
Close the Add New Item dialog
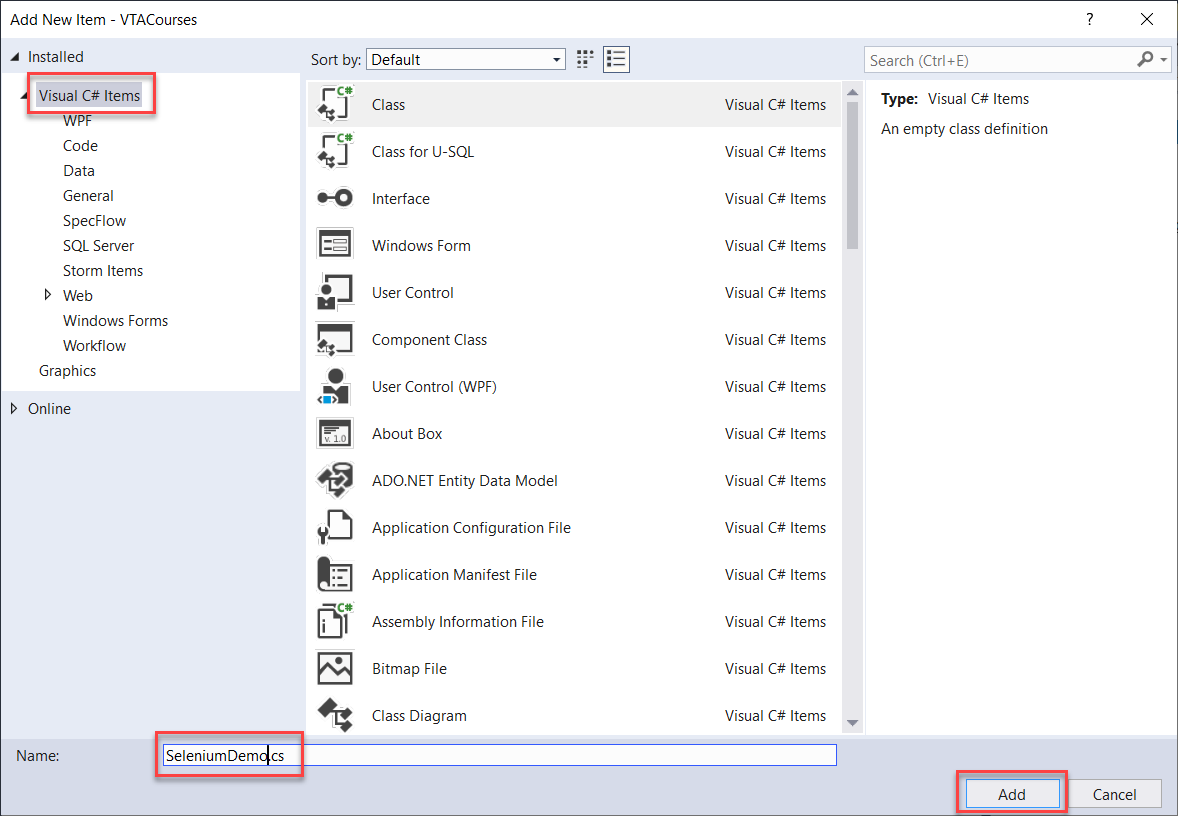(1146, 19)
